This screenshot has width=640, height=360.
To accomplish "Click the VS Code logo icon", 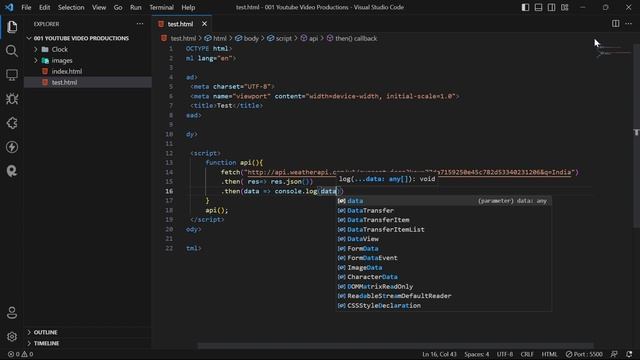I will coord(9,7).
